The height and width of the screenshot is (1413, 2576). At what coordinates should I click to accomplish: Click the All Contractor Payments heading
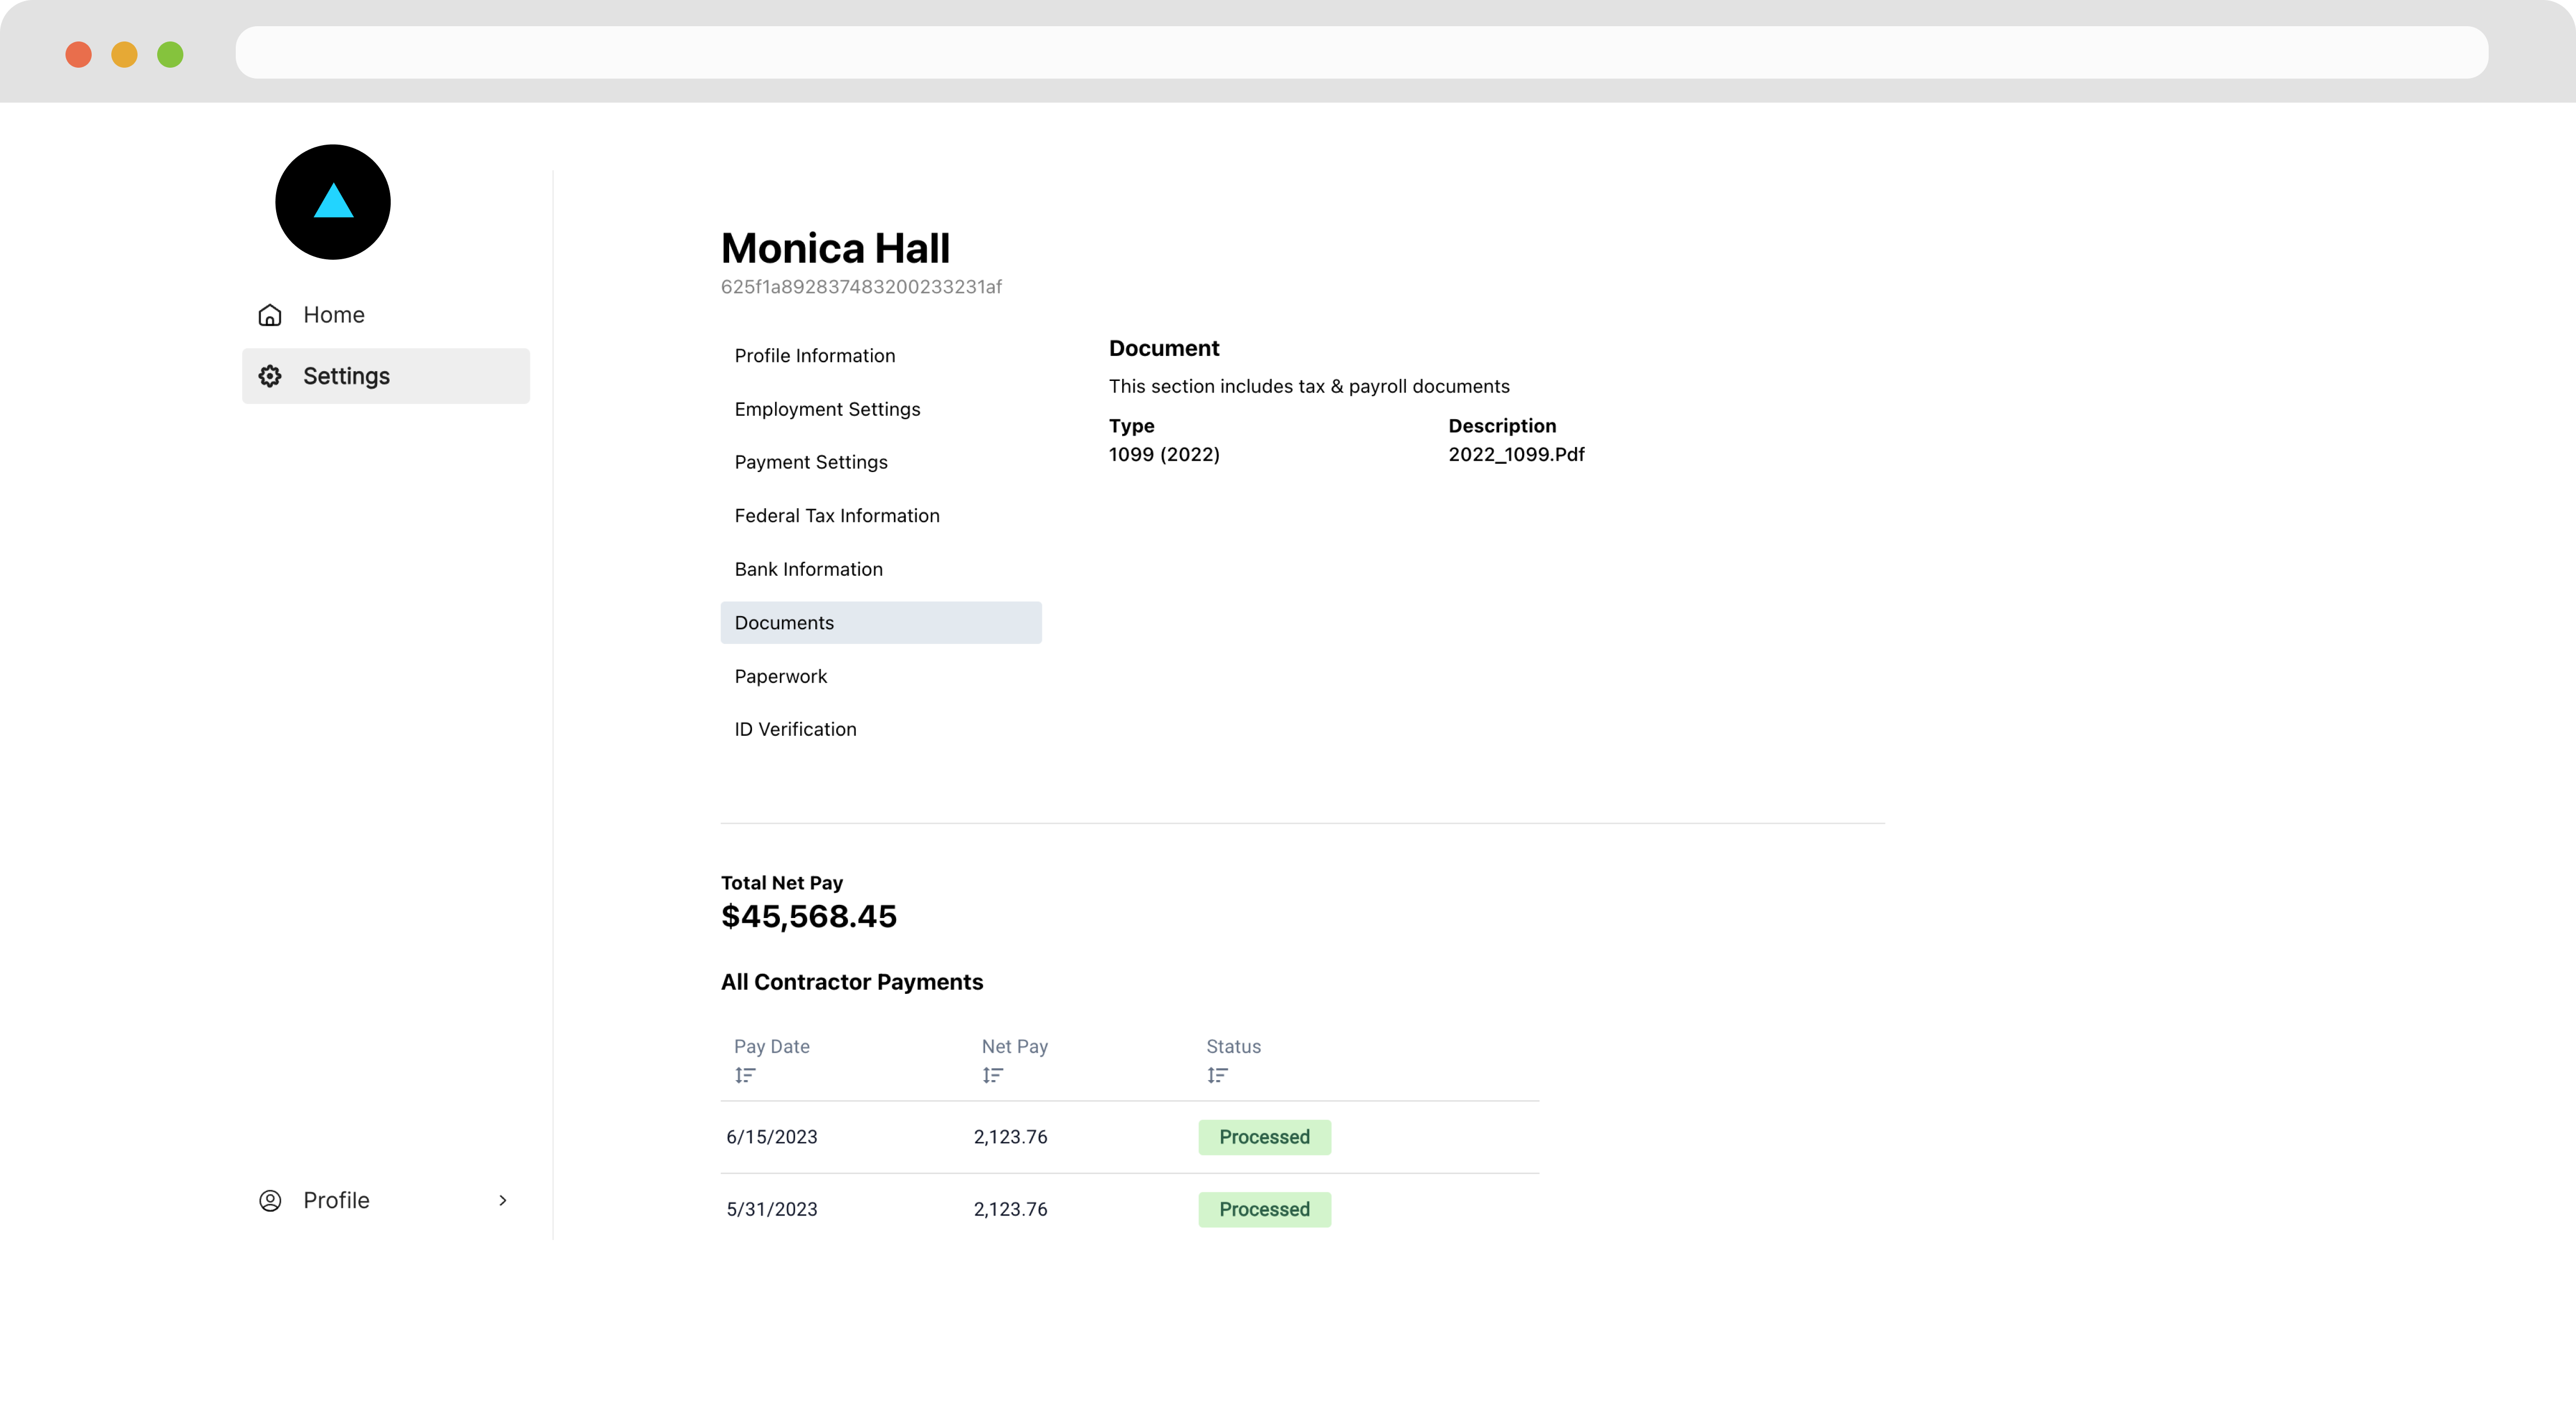[852, 982]
